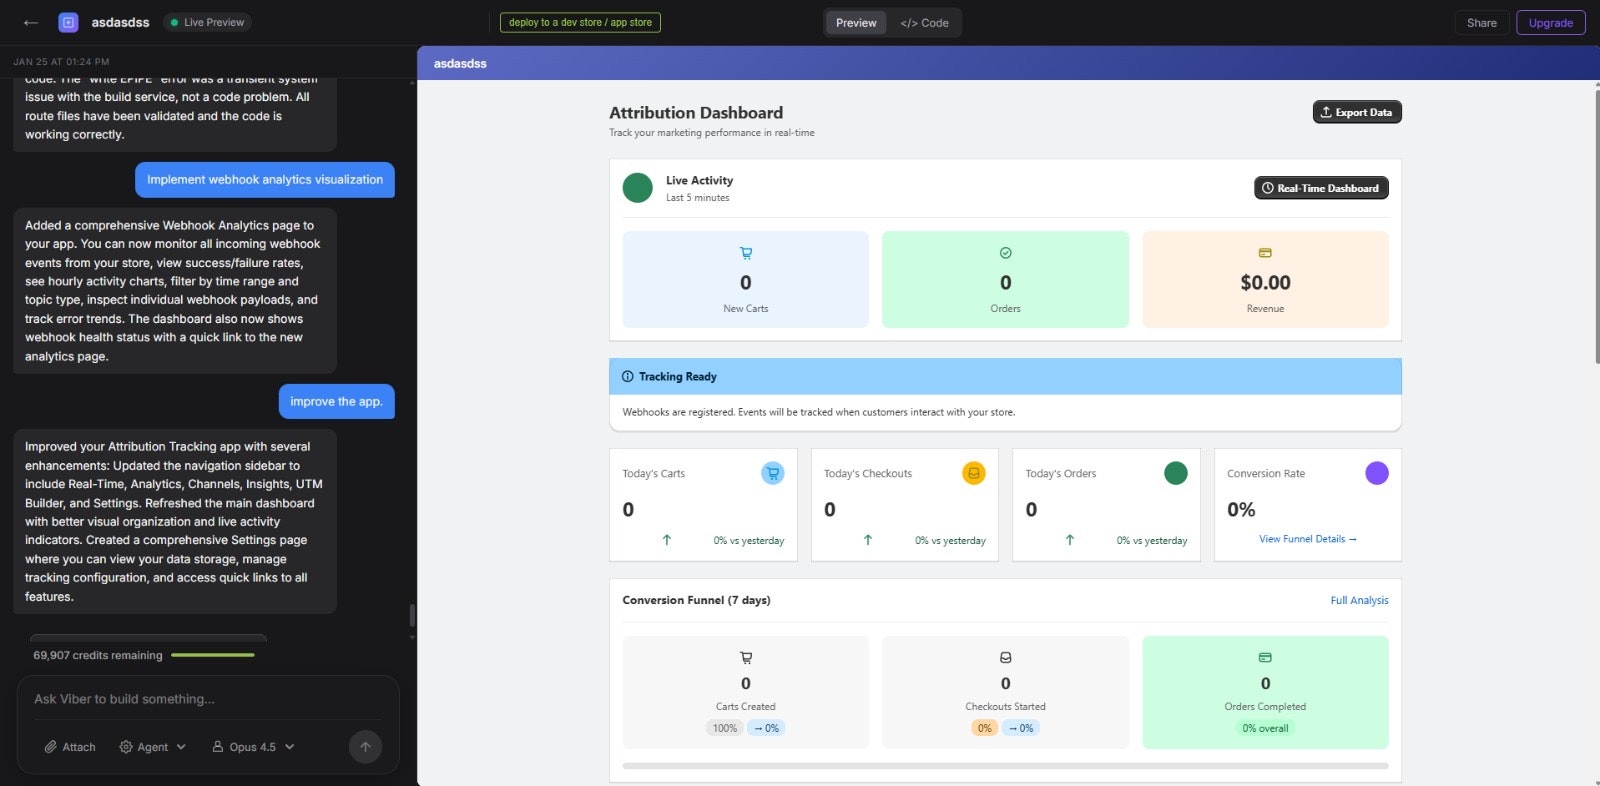The width and height of the screenshot is (1600, 786).
Task: Click the '69,907 credits remaining' text
Action: 97,655
